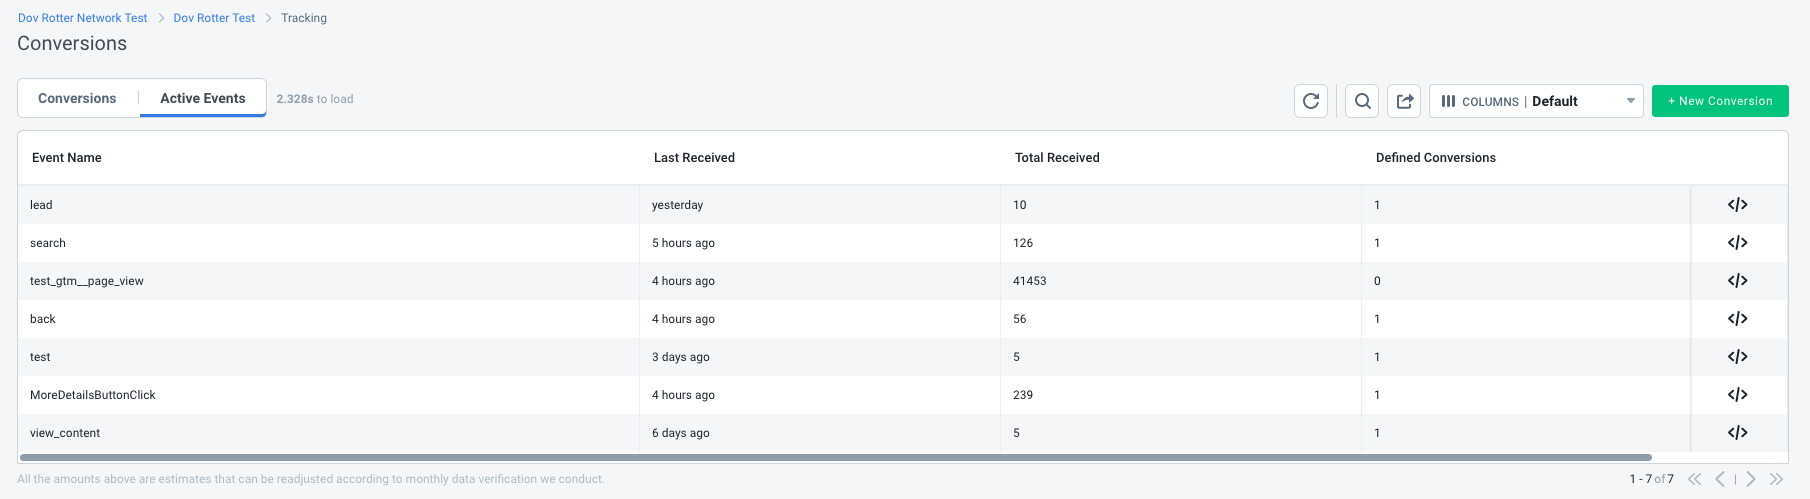
Task: View code for view_content event
Action: [x=1737, y=433]
